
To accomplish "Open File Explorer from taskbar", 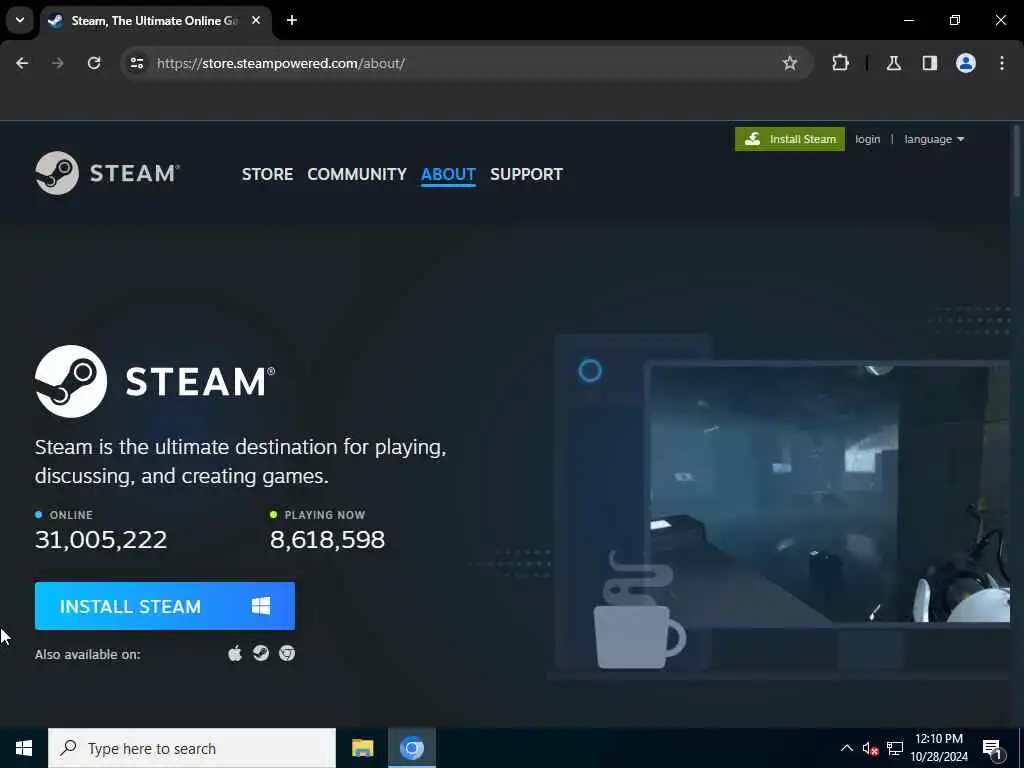I will click(362, 748).
